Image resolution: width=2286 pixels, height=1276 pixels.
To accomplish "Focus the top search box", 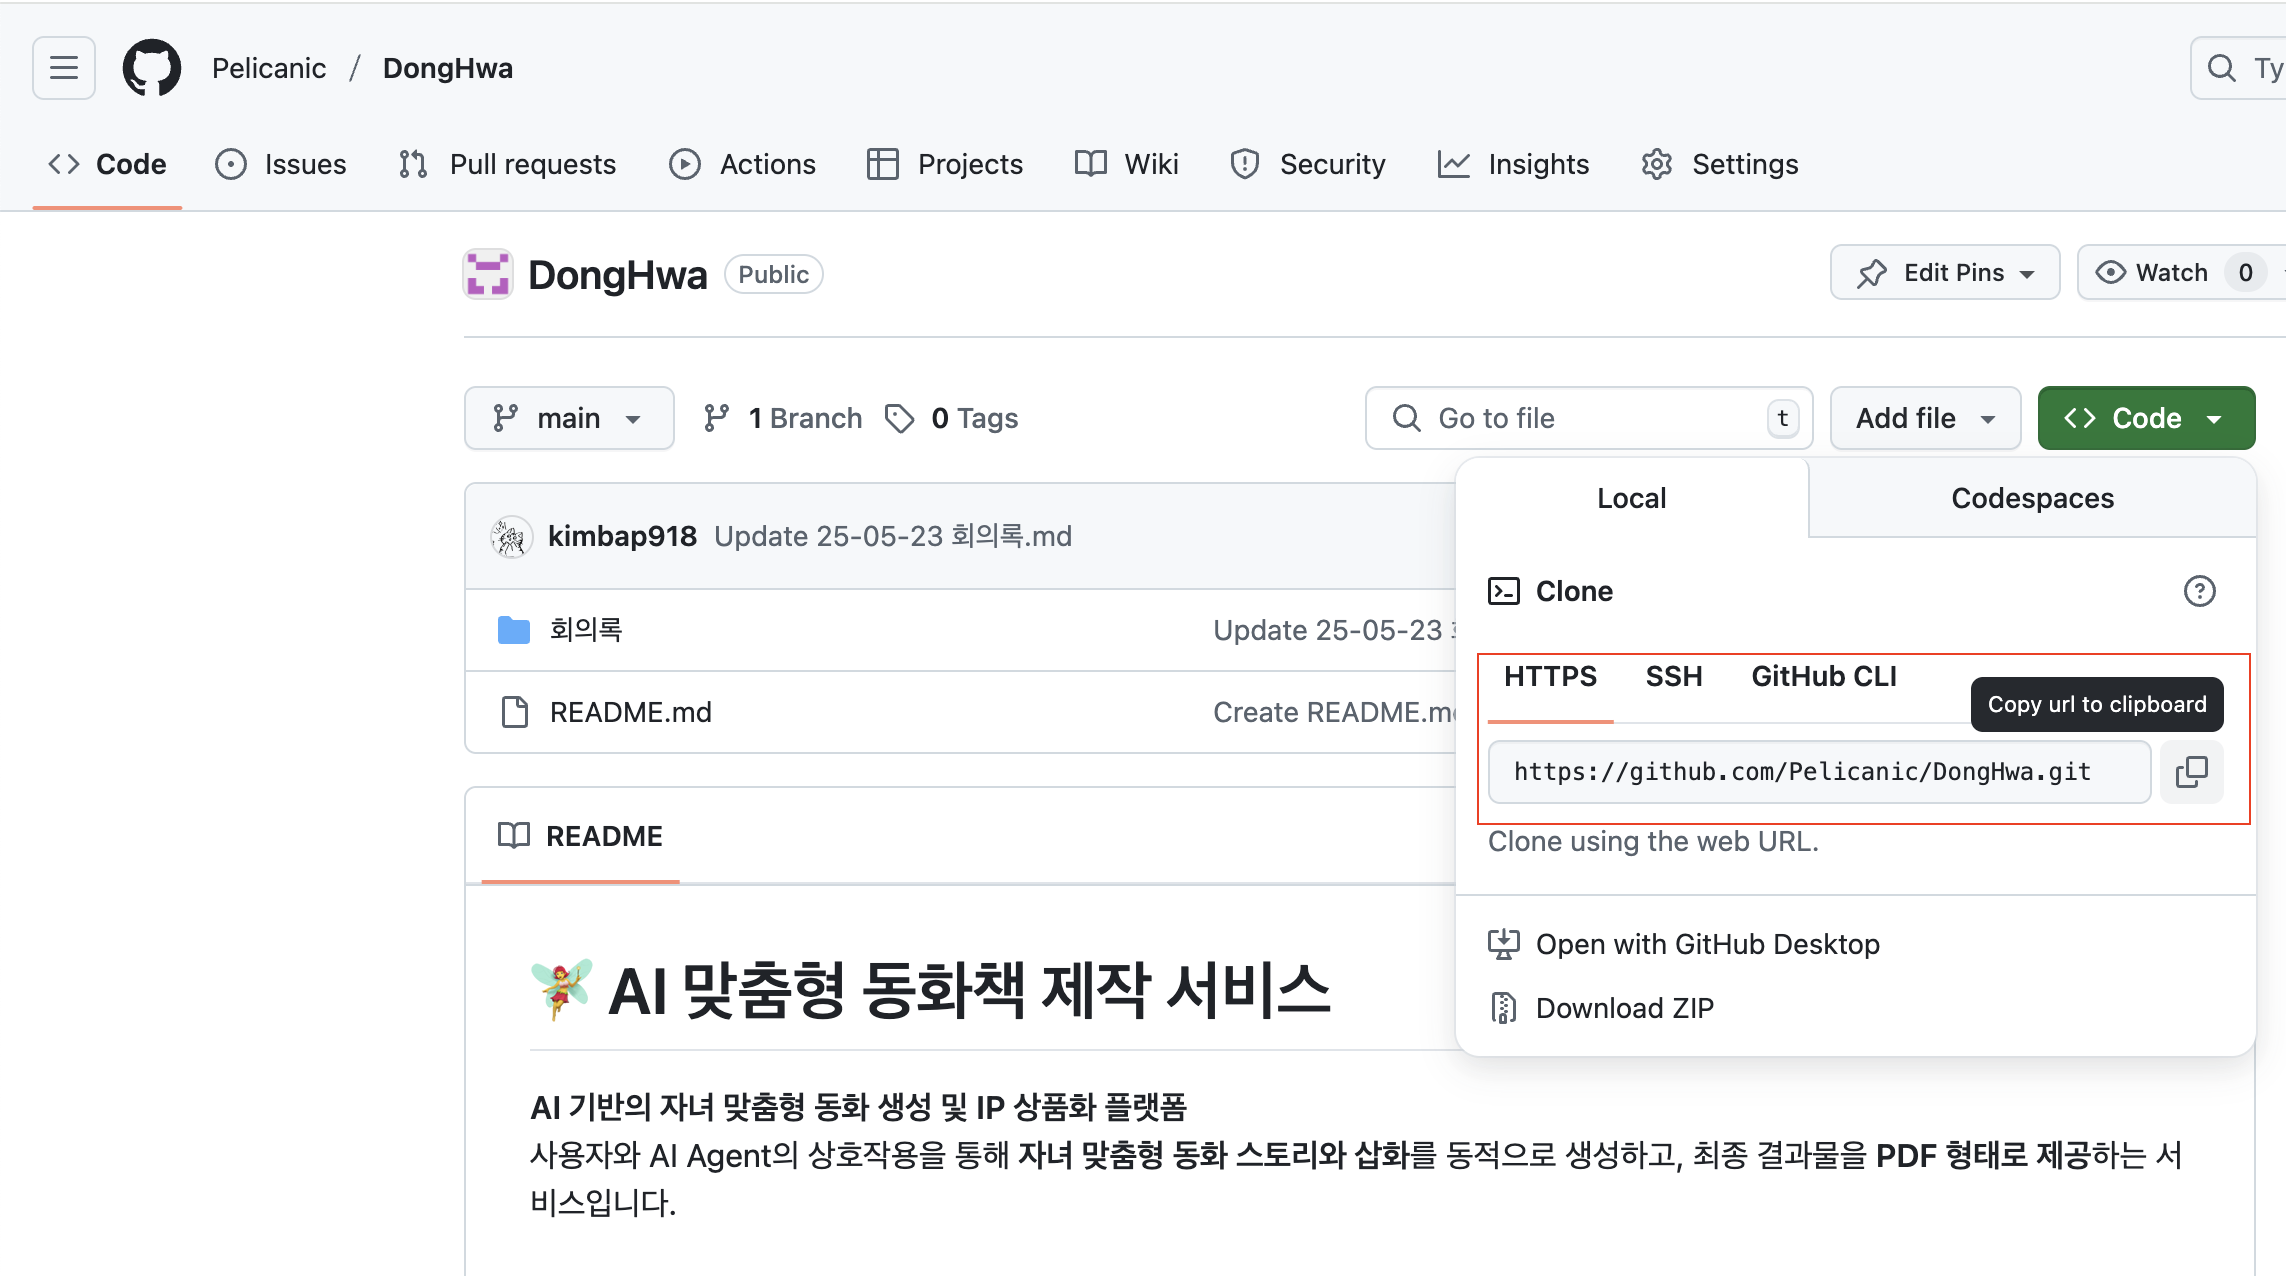I will [x=2238, y=68].
